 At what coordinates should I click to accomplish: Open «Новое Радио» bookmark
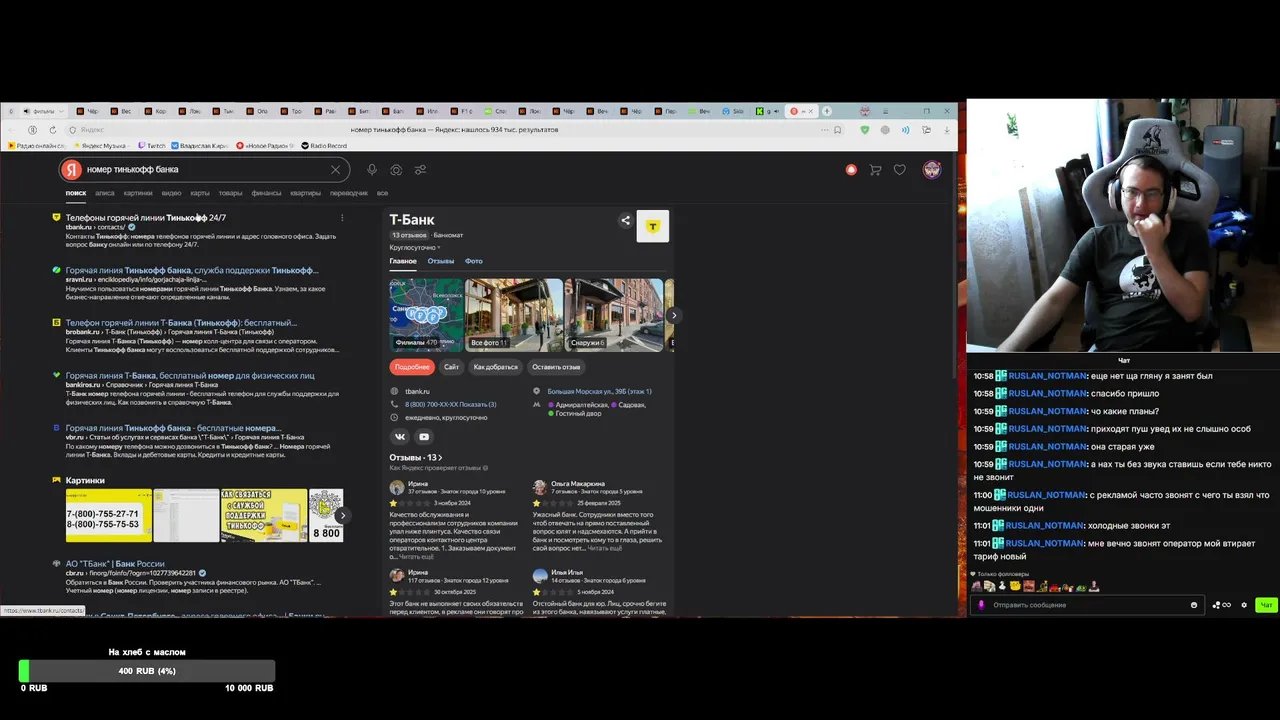264,146
